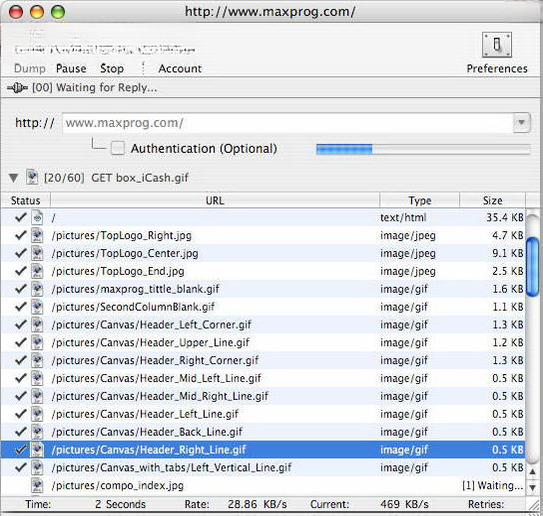
Task: Click the scrollbar up arrow
Action: tap(533, 471)
